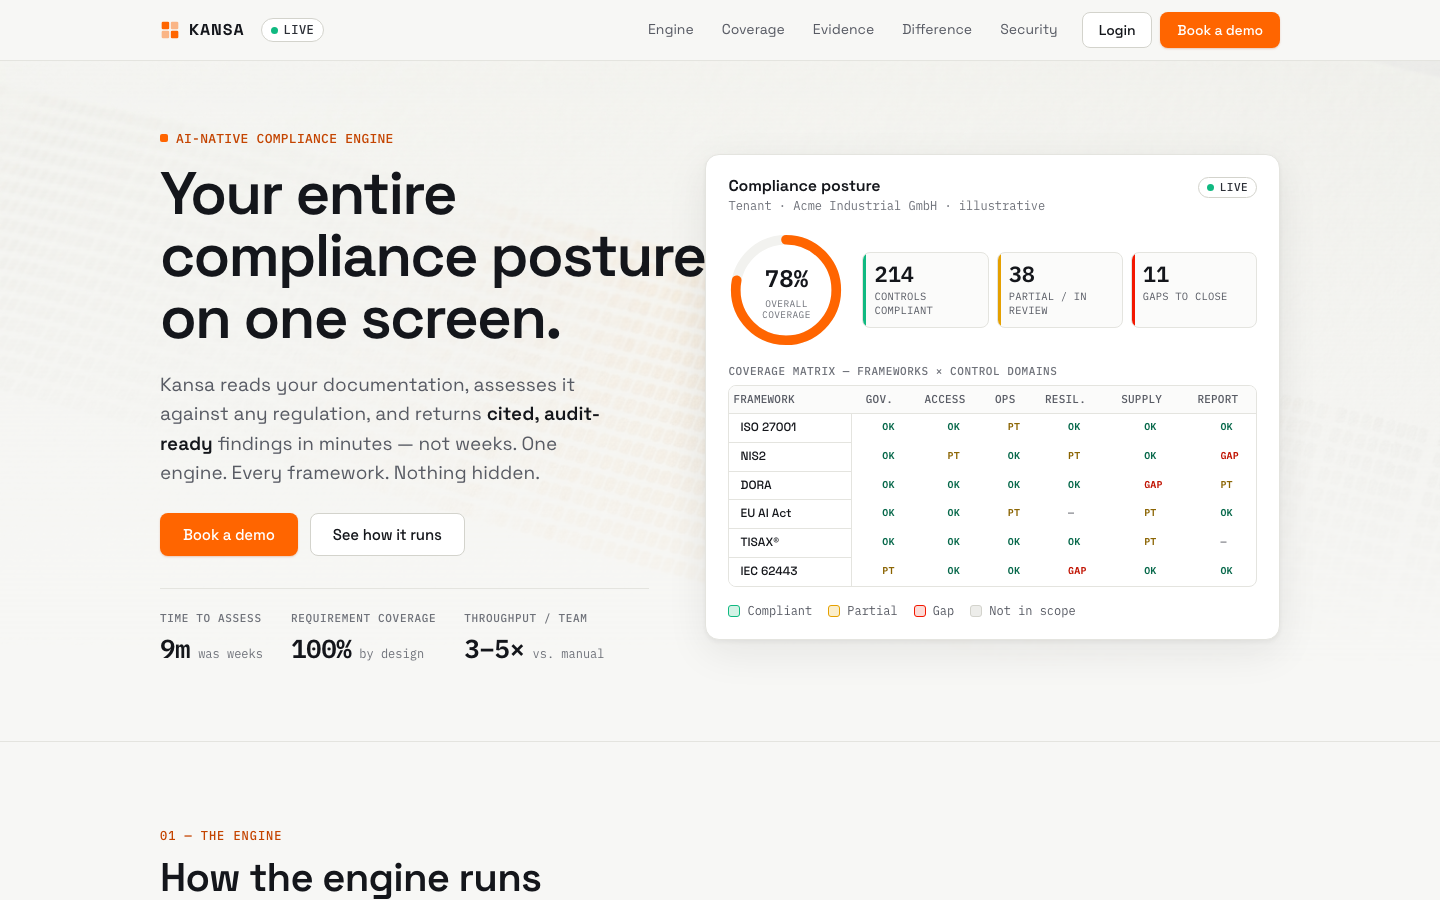Open the Coverage nav item
Image resolution: width=1440 pixels, height=900 pixels.
pyautogui.click(x=753, y=30)
